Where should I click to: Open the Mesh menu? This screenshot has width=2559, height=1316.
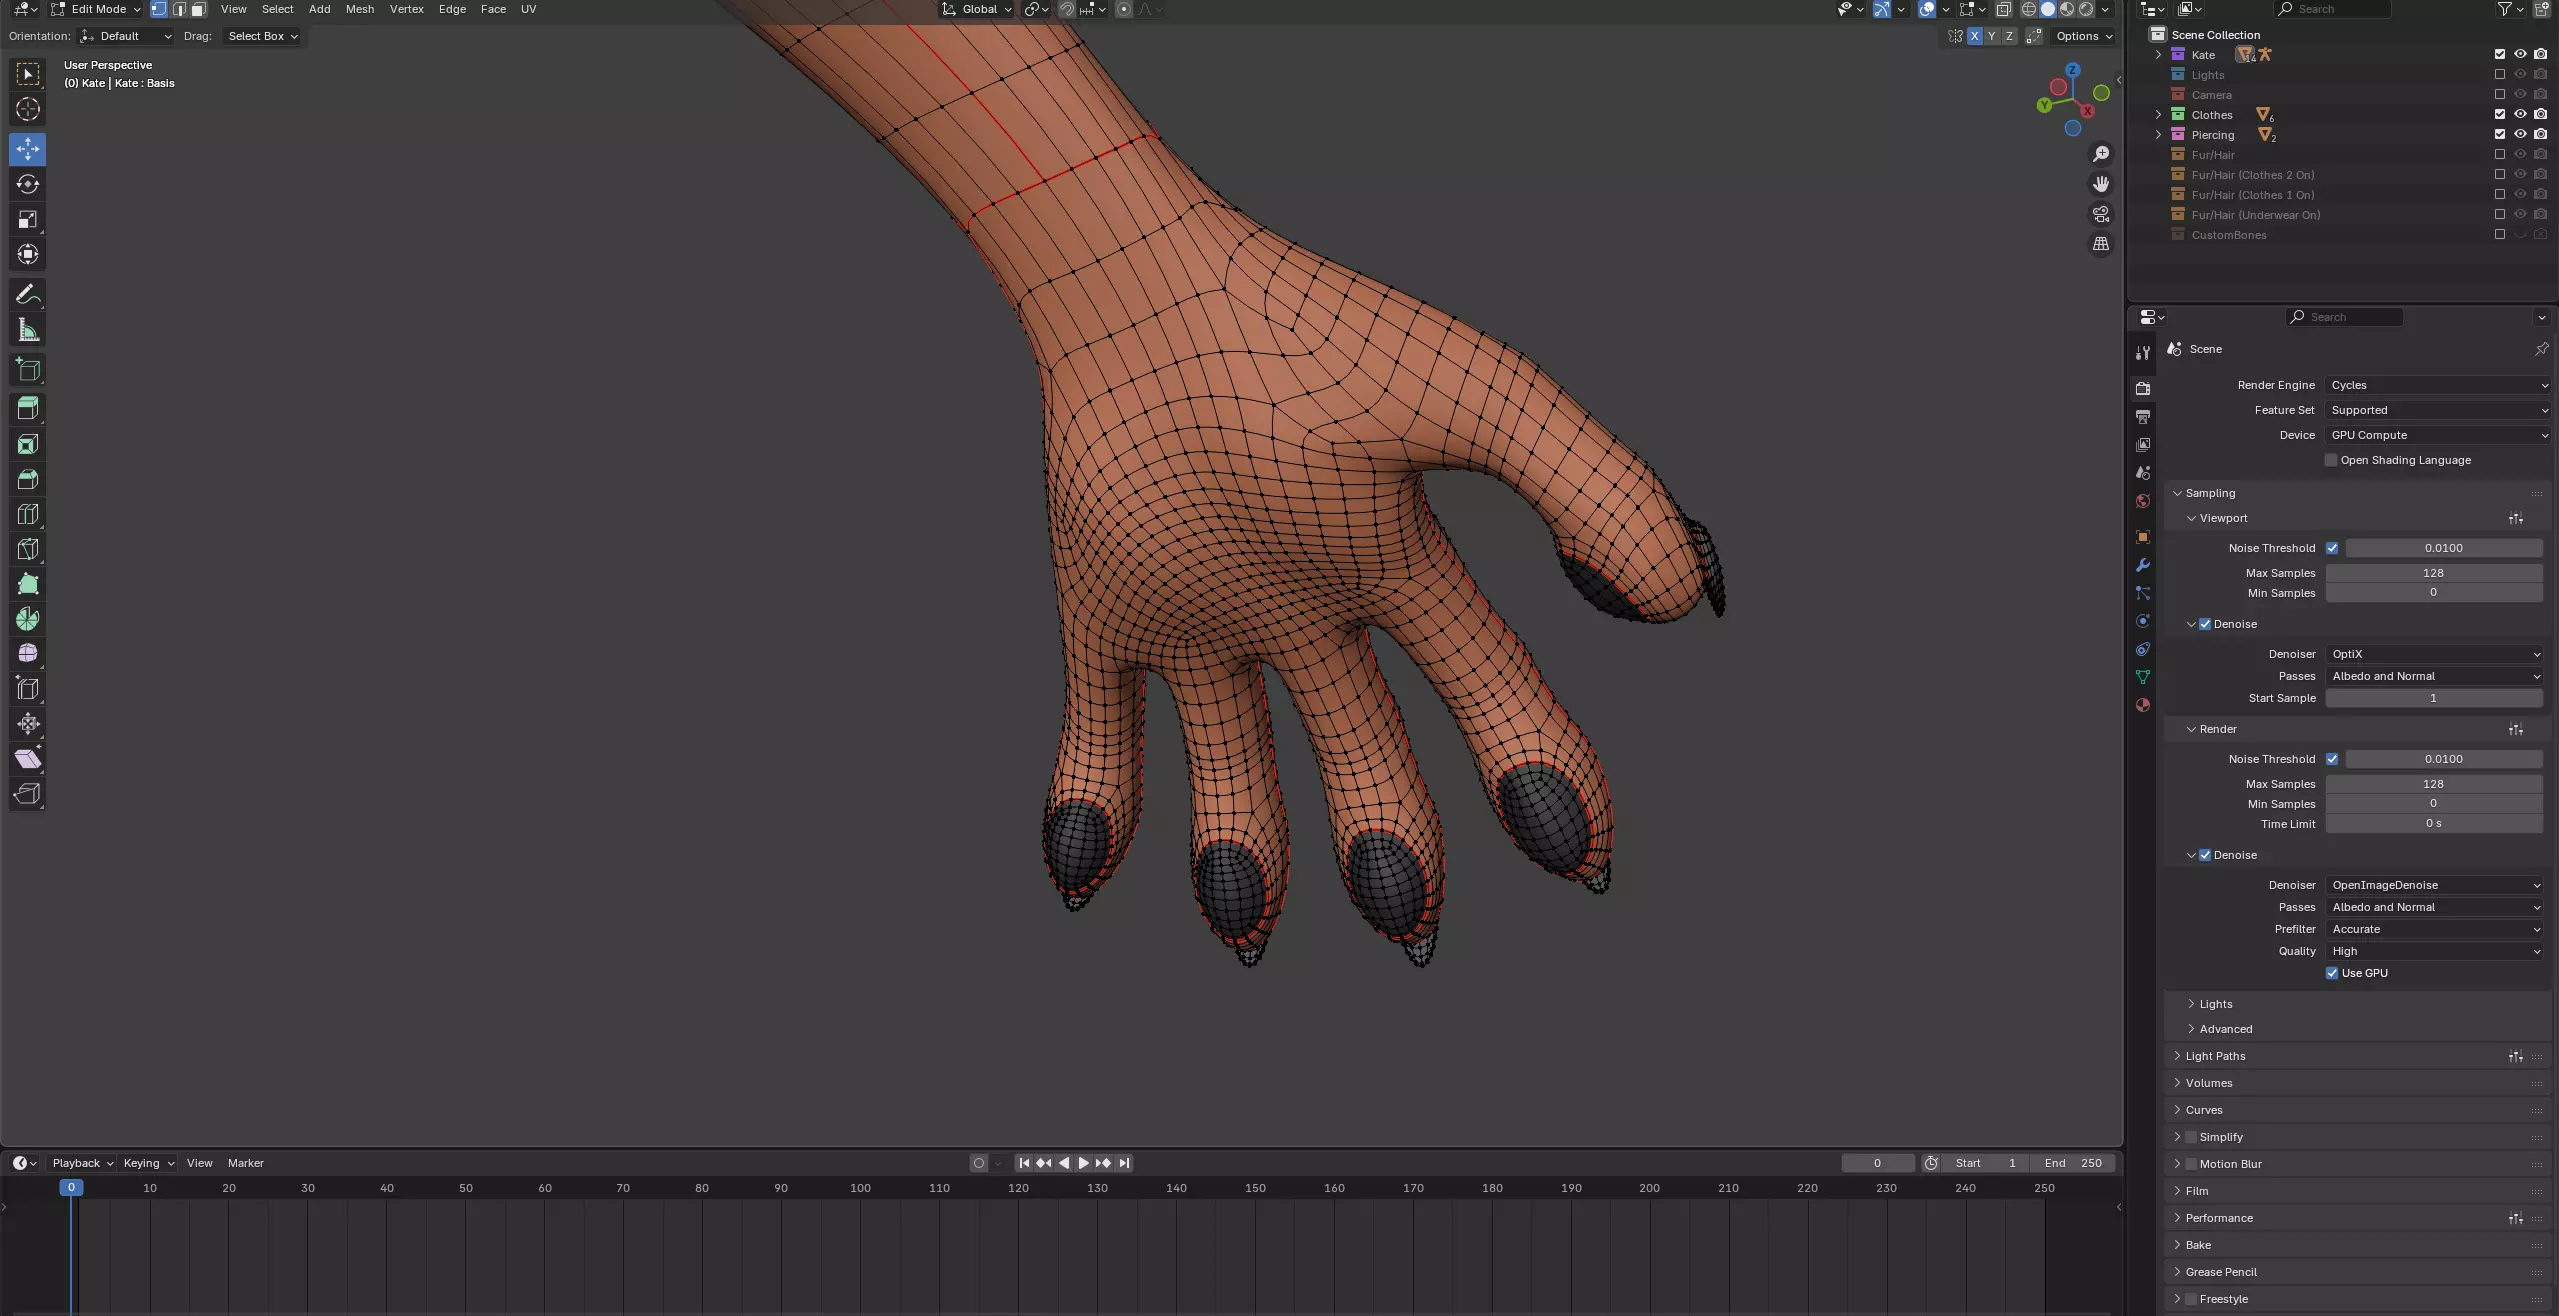[359, 9]
